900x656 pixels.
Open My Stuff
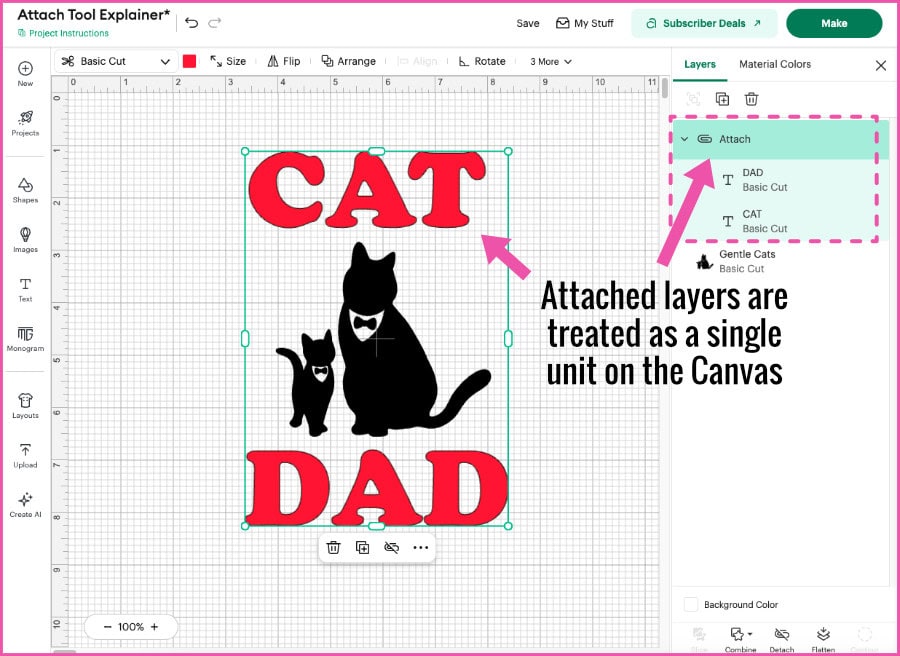click(x=585, y=24)
